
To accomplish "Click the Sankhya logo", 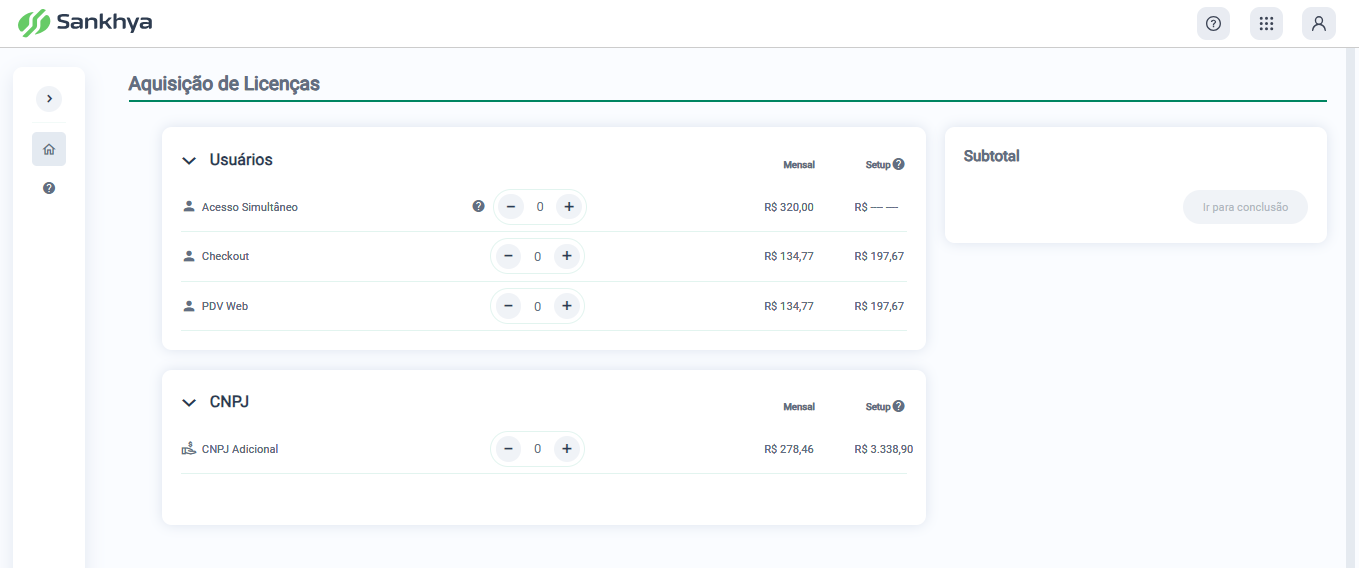I will point(85,22).
